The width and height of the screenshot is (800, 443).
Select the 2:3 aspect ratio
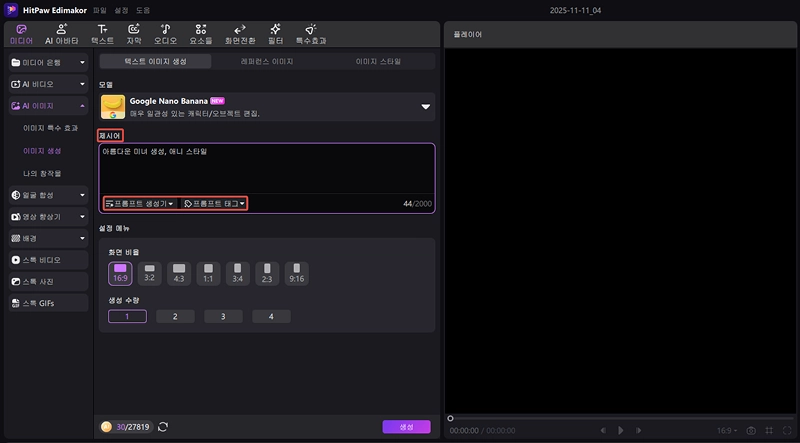pos(267,274)
